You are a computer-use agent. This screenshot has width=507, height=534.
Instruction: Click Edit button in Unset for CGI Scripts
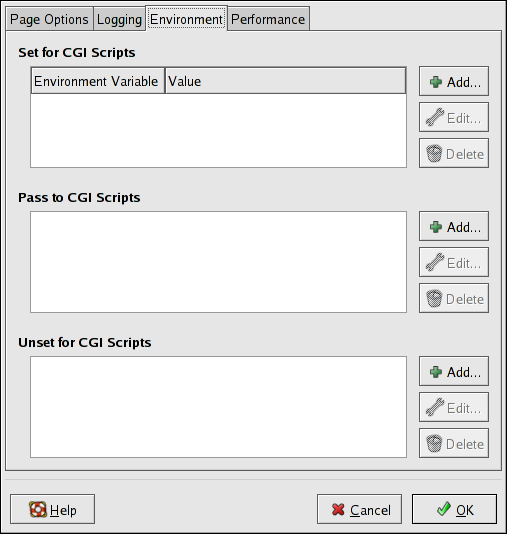point(454,407)
